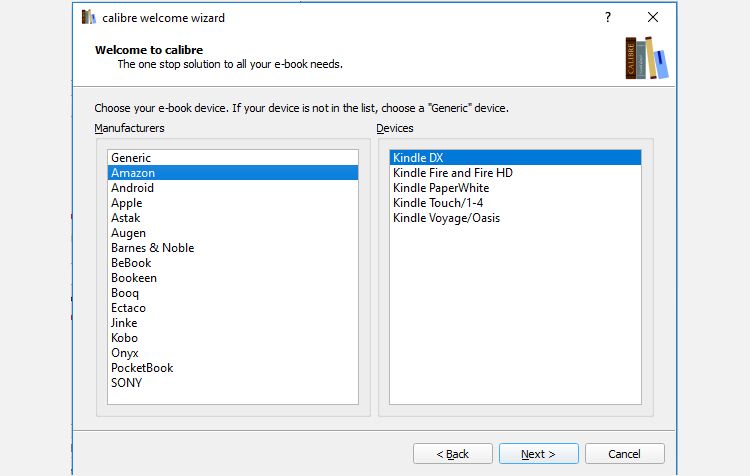Viewport: 750px width, 476px height.
Task: Choose Android in Manufacturers list
Action: [x=233, y=188]
